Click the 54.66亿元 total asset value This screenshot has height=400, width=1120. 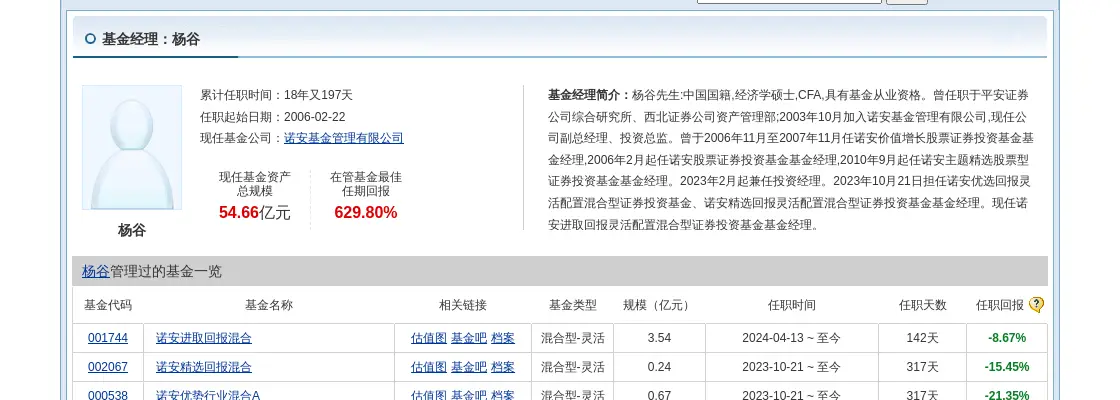tap(255, 212)
